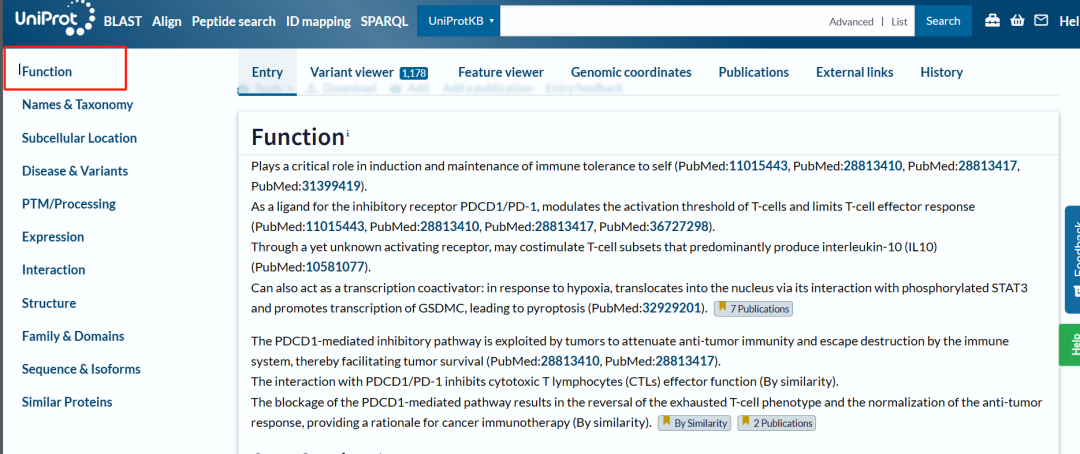Click the envelope contact icon
This screenshot has width=1080, height=454.
coord(1041,21)
